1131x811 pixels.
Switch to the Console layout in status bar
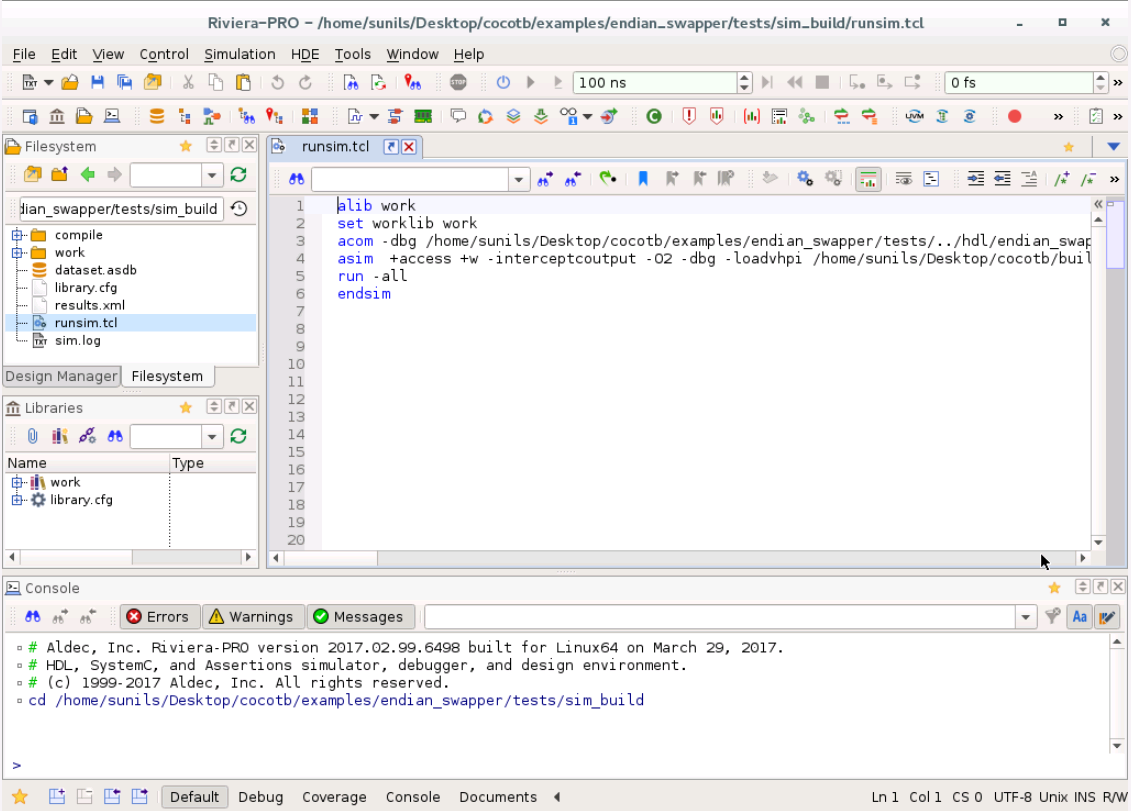tap(413, 797)
